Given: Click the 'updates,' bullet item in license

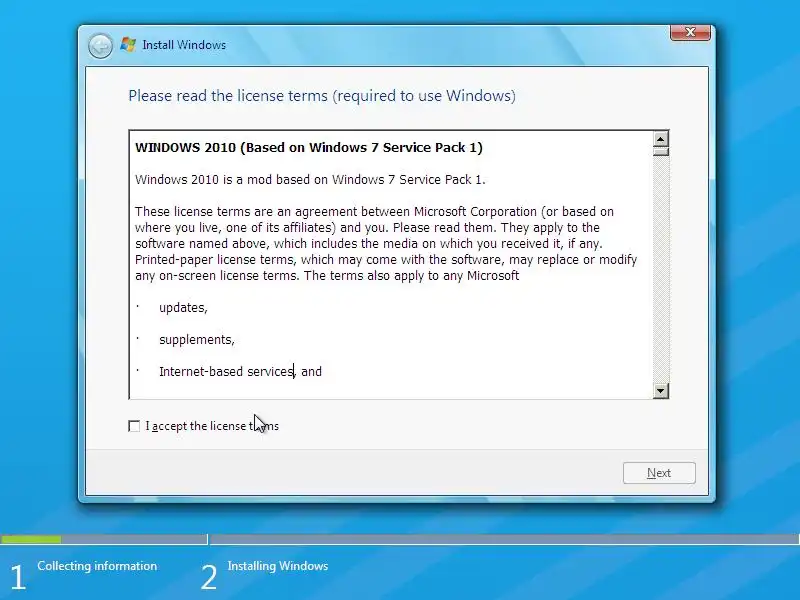Looking at the screenshot, I should pos(183,308).
